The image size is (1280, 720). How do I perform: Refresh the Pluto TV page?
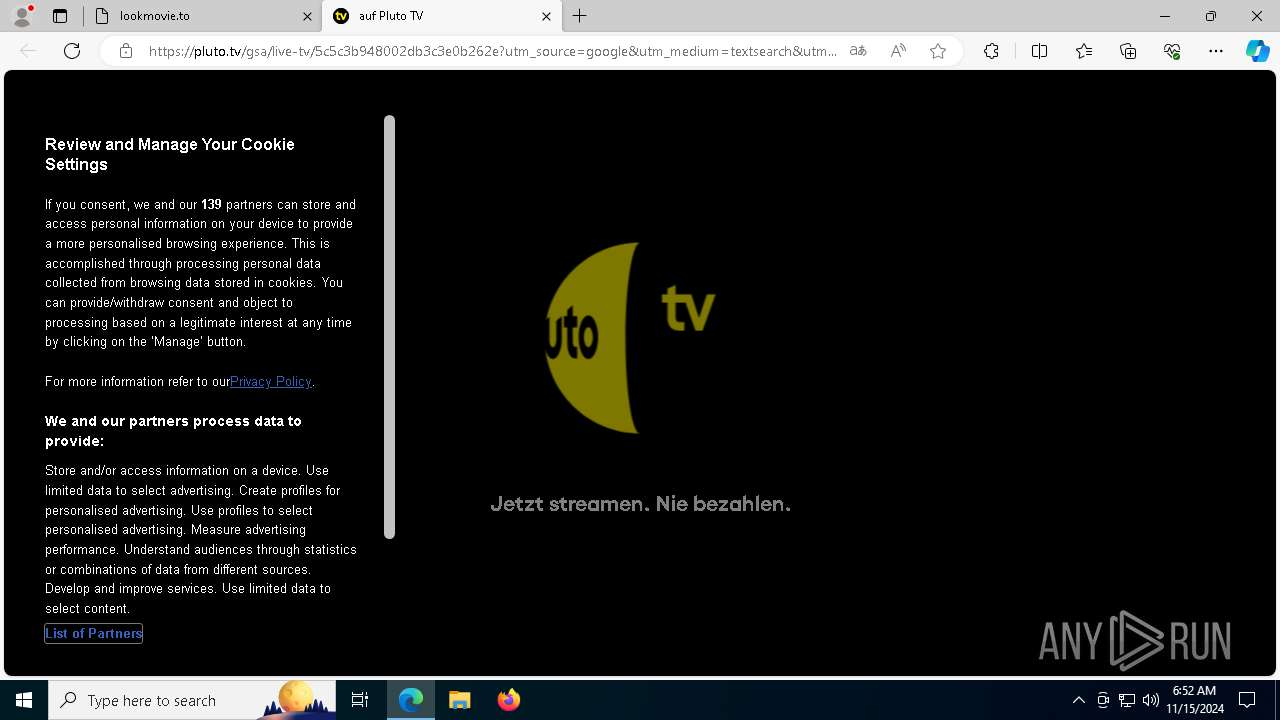[72, 51]
